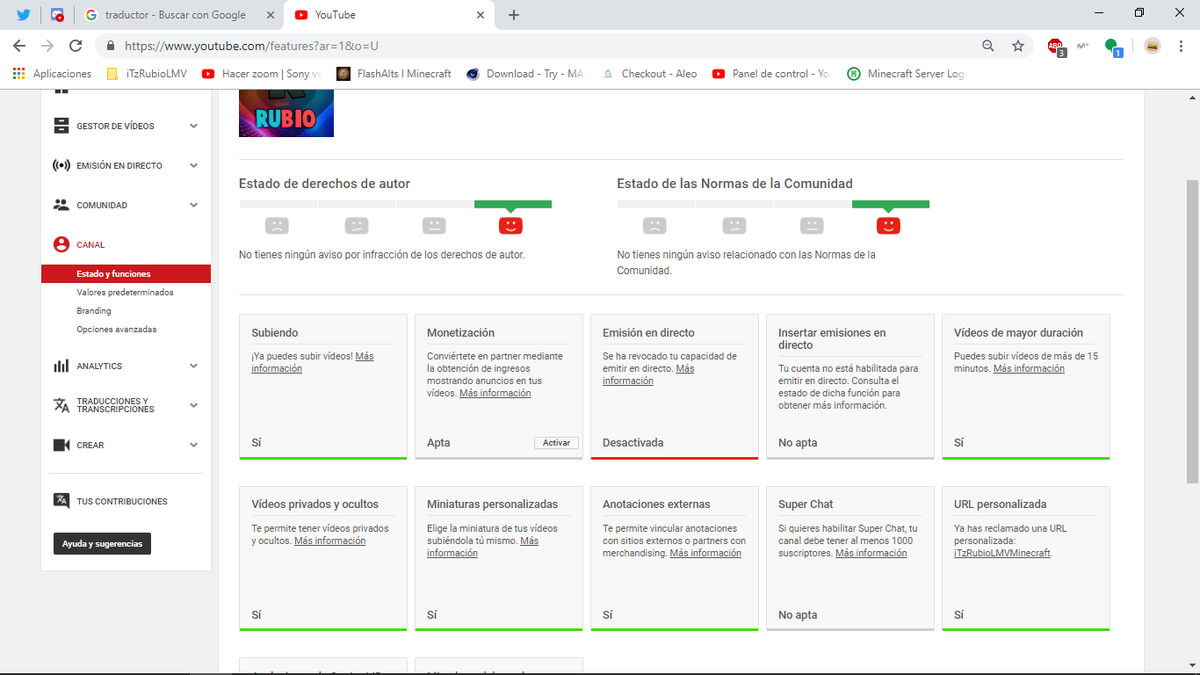Switch to the traductor Google search tab
Screen dimensions: 1200x675
coord(177,15)
